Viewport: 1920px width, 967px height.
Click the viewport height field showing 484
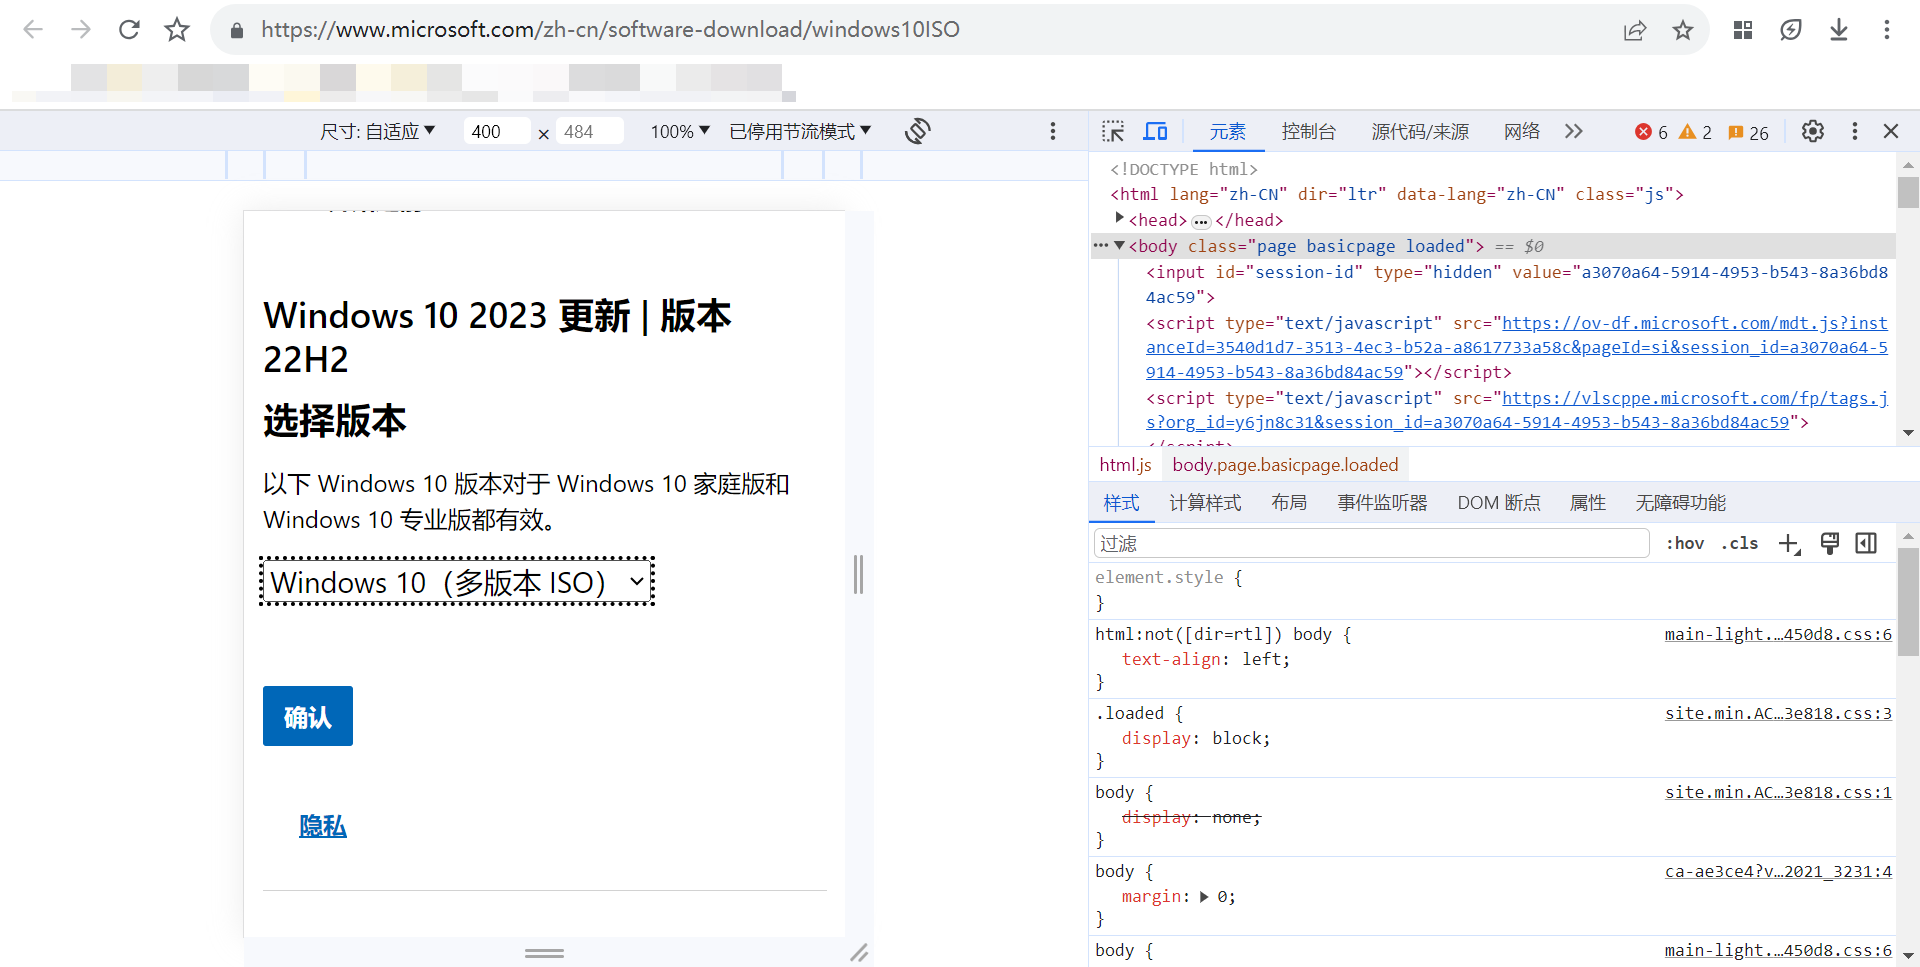click(x=589, y=131)
